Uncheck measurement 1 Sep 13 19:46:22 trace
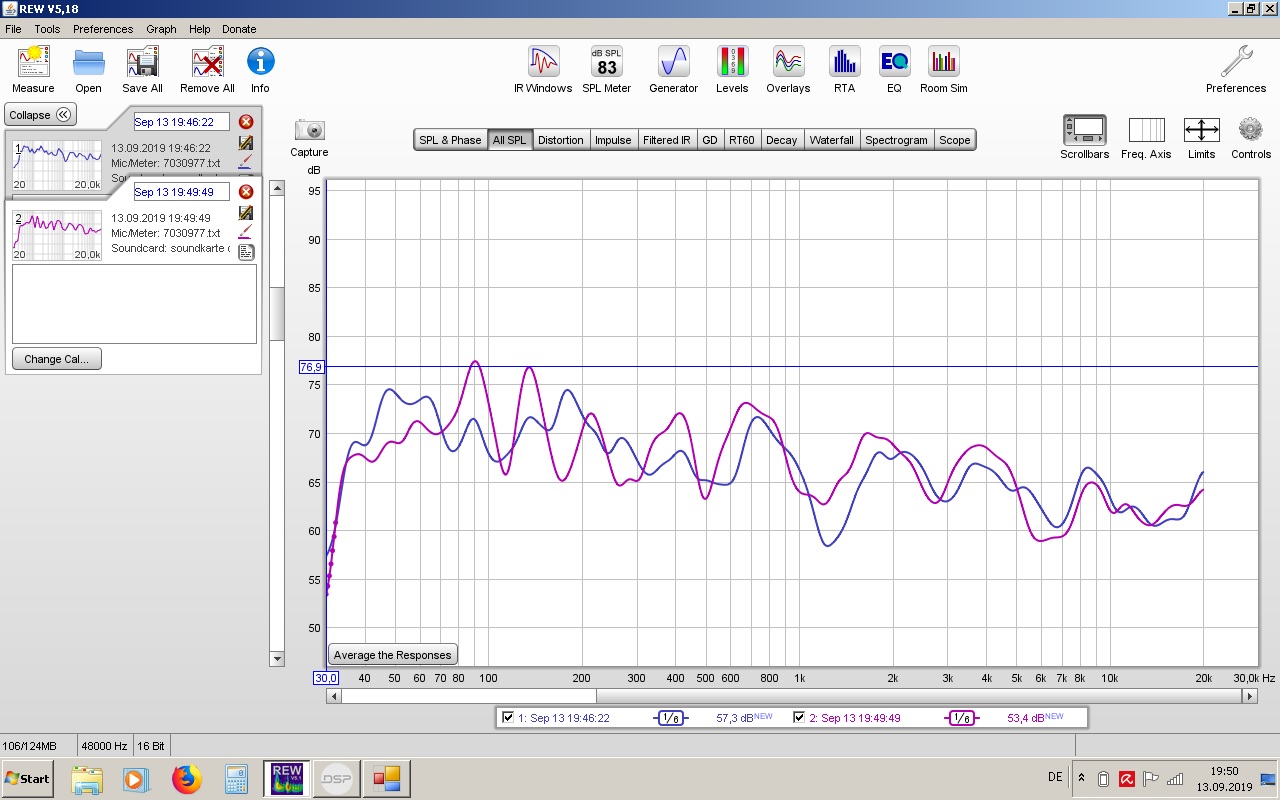This screenshot has height=800, width=1280. [509, 717]
